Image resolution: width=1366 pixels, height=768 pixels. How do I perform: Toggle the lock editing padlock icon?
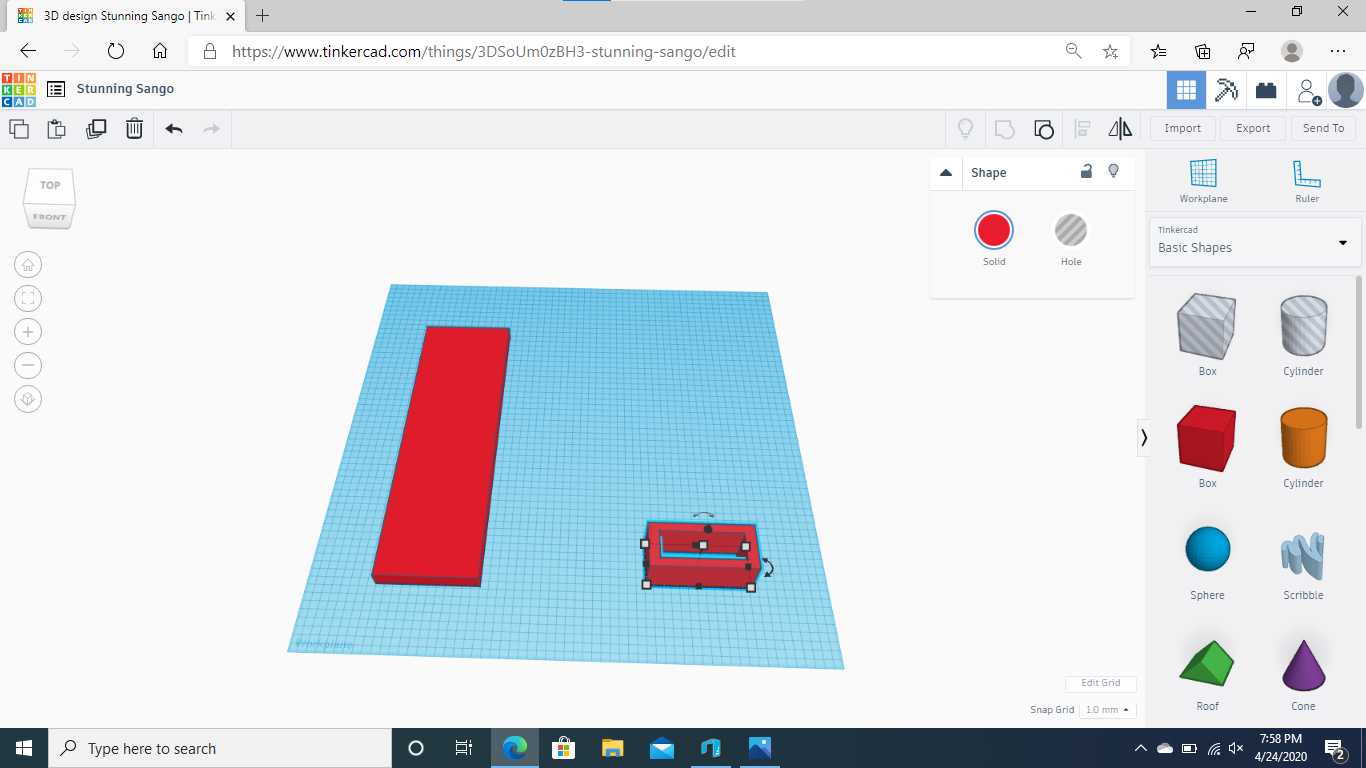[1086, 171]
